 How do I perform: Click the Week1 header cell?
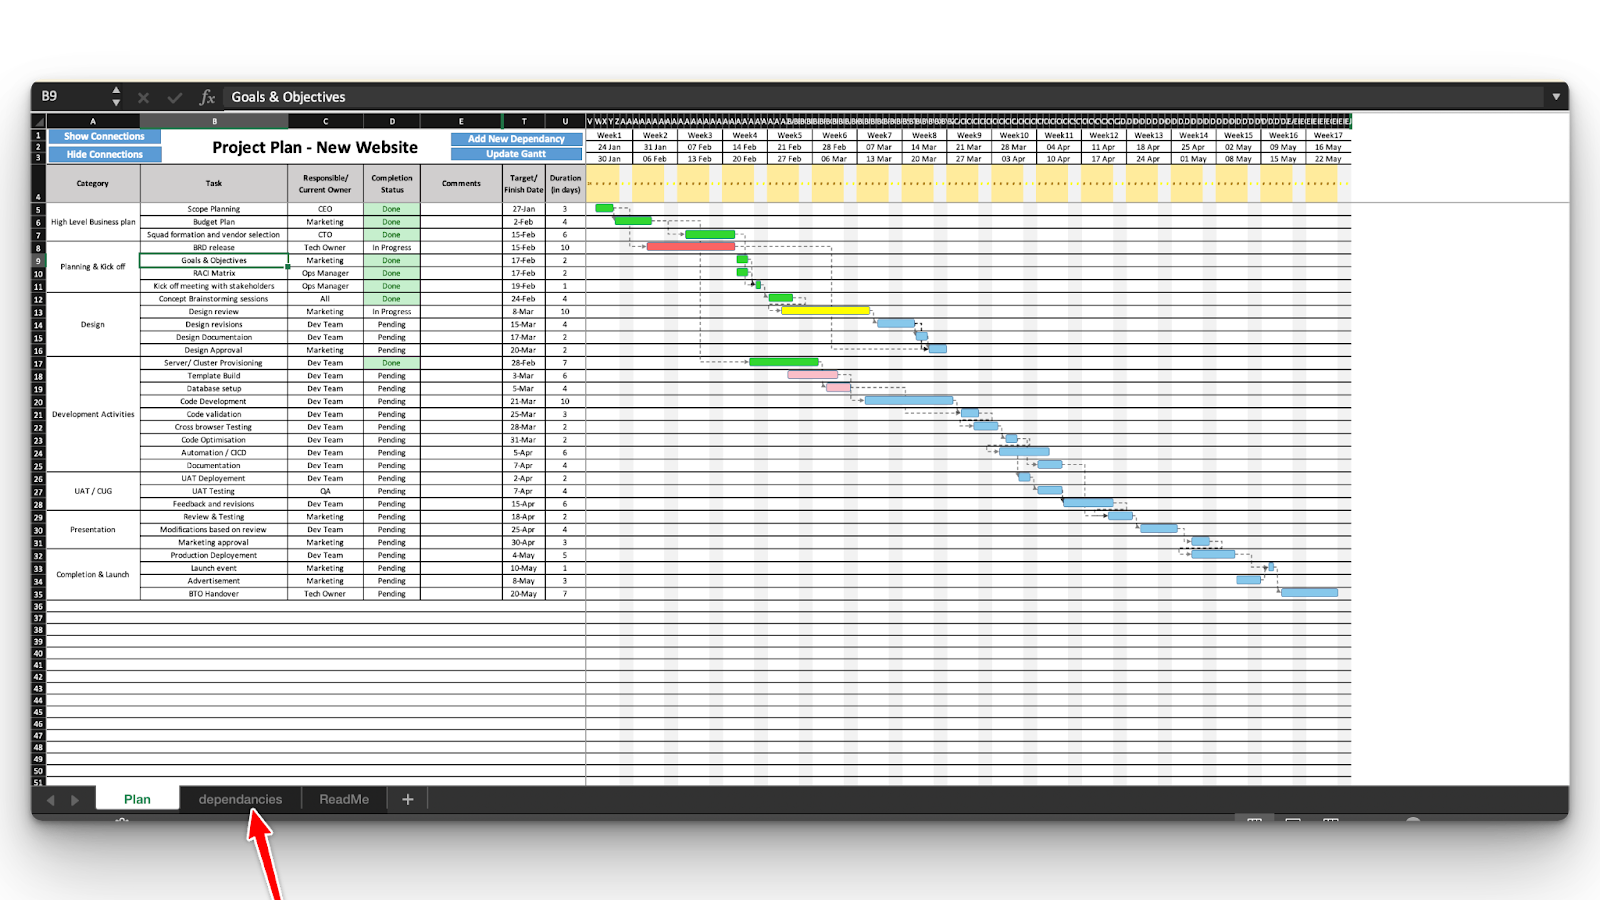tap(609, 135)
